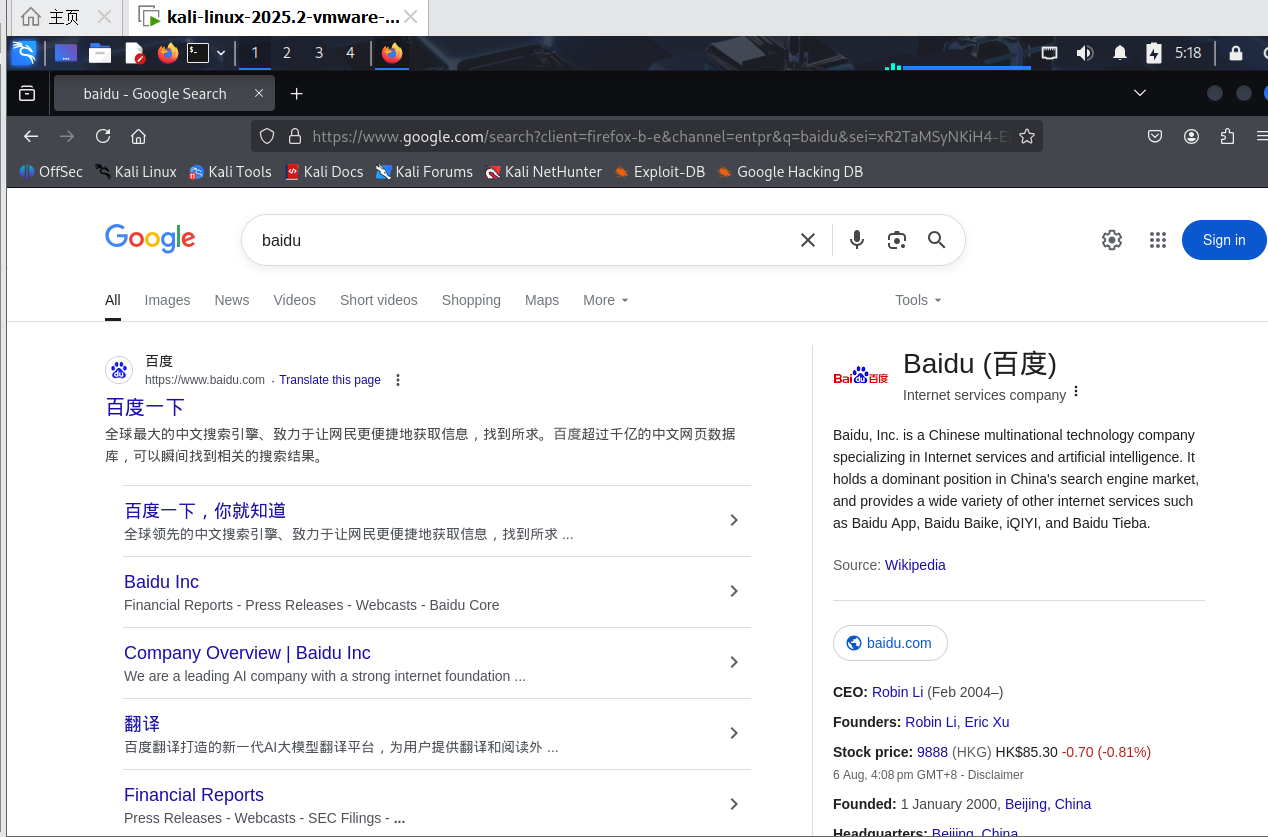
Task: Expand the Tools dropdown
Action: coord(918,300)
